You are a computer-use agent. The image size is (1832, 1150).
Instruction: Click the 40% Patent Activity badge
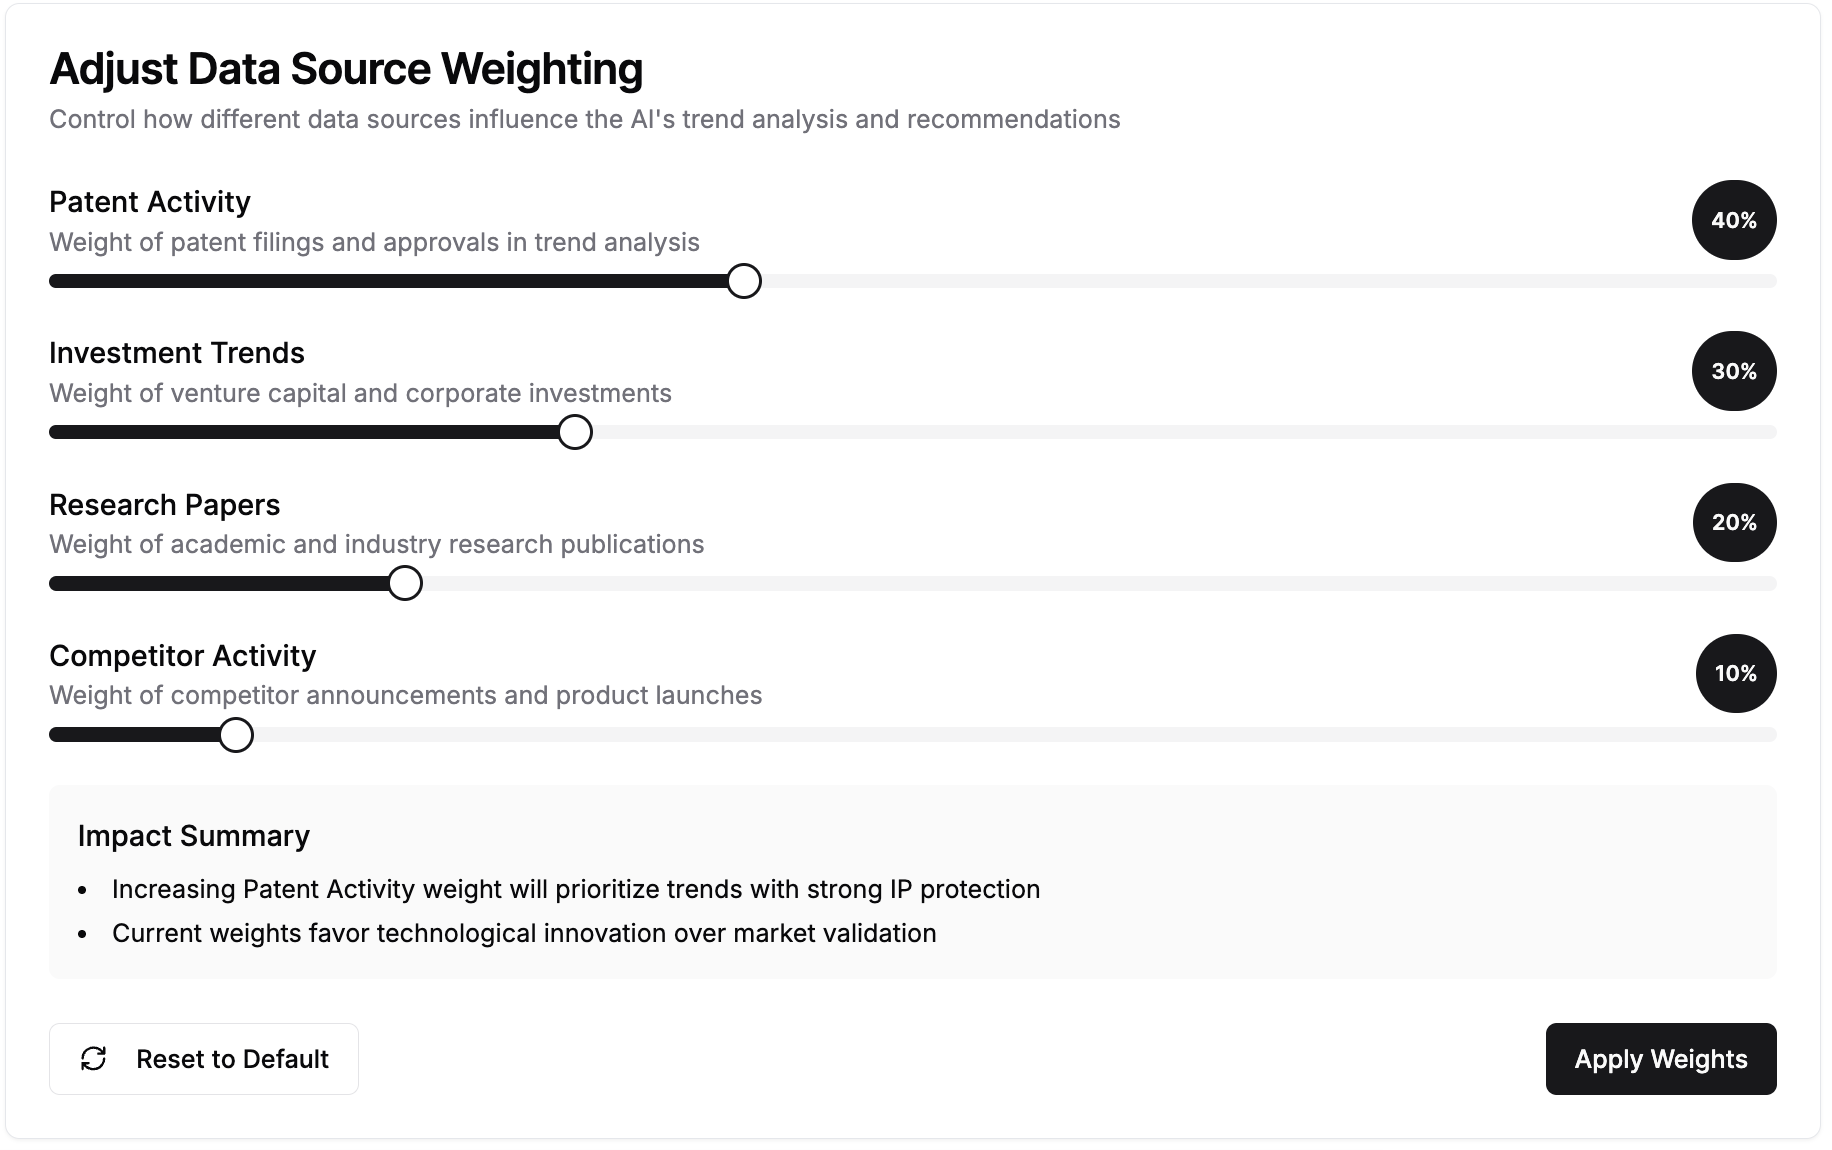pos(1733,220)
